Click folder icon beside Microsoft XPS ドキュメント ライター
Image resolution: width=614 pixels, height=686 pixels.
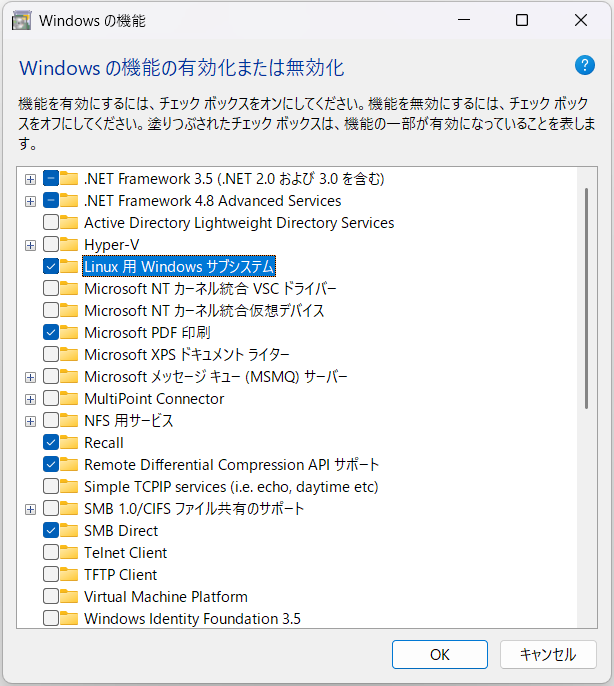click(69, 354)
